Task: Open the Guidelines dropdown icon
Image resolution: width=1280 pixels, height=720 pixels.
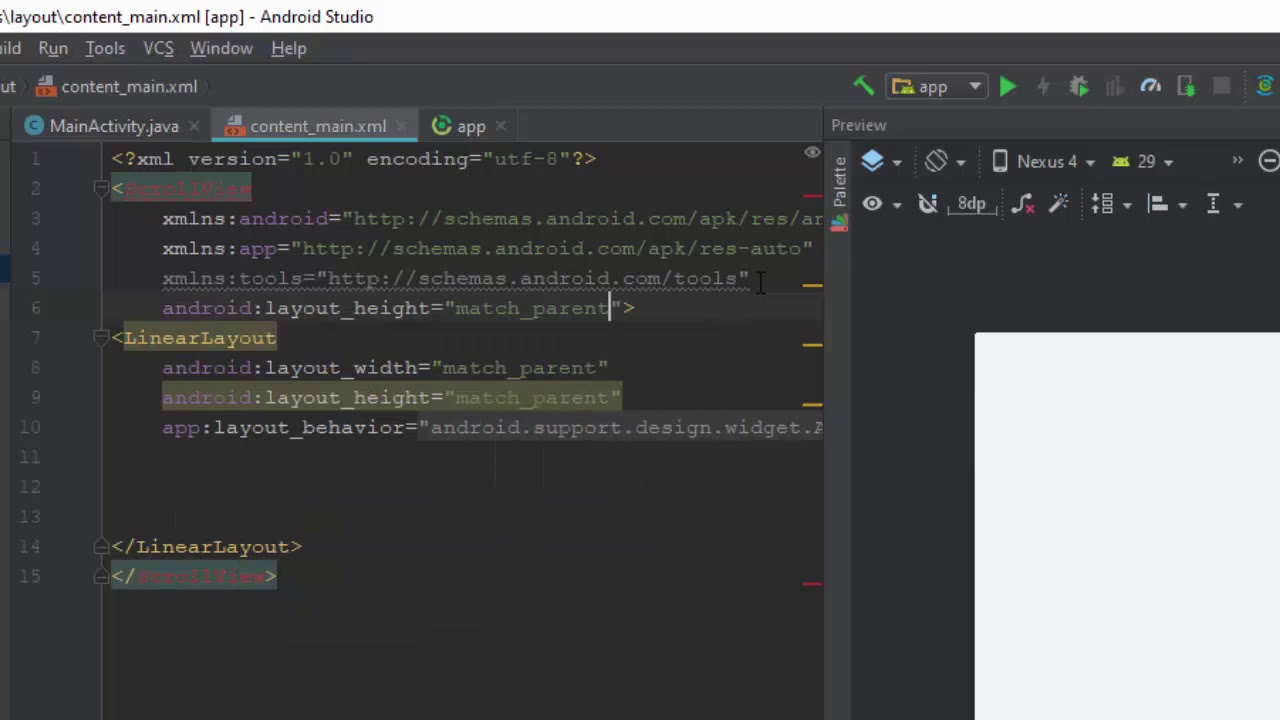Action: [1223, 204]
